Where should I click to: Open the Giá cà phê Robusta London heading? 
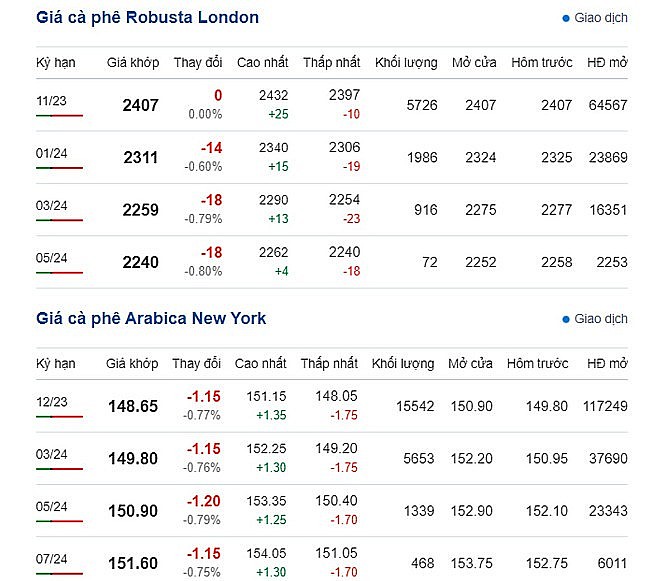click(147, 18)
